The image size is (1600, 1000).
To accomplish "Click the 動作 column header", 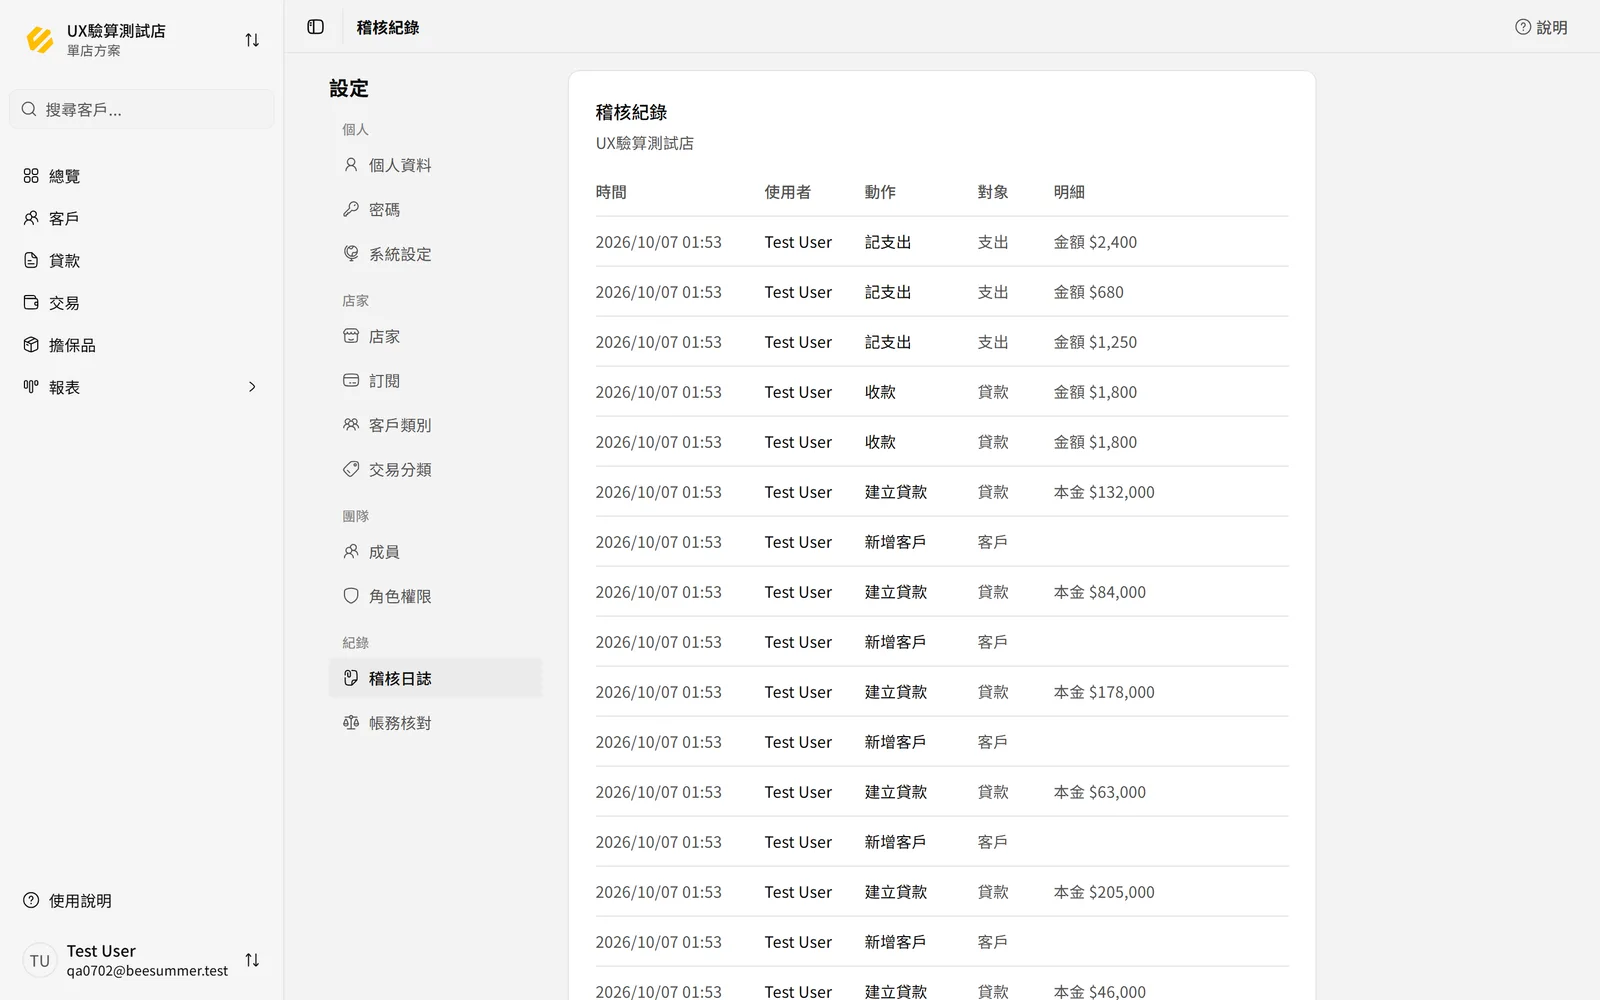I will tap(880, 192).
